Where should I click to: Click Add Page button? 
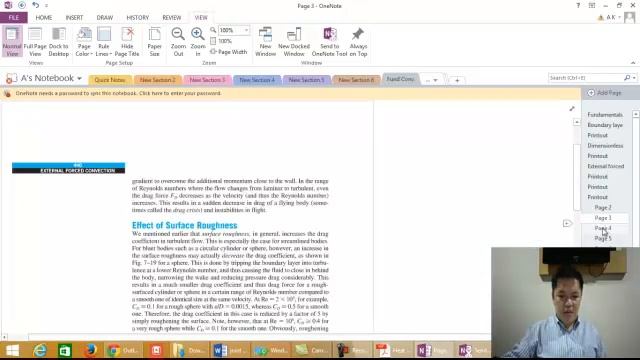coord(605,93)
